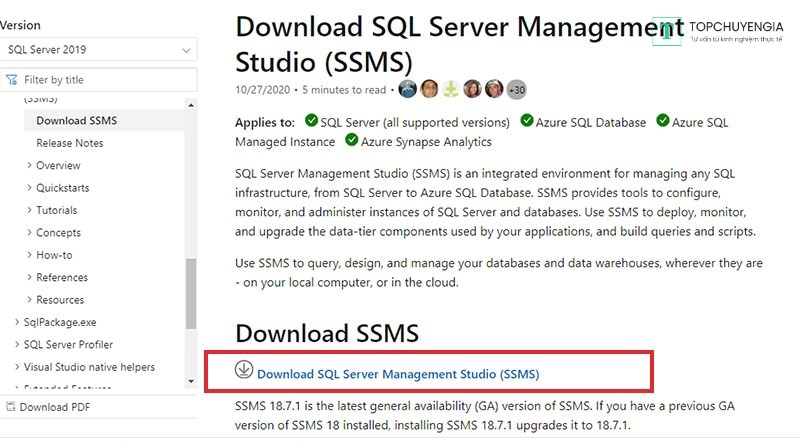Click the first contributor avatar
Viewport: 800px width, 444px height.
(407, 89)
